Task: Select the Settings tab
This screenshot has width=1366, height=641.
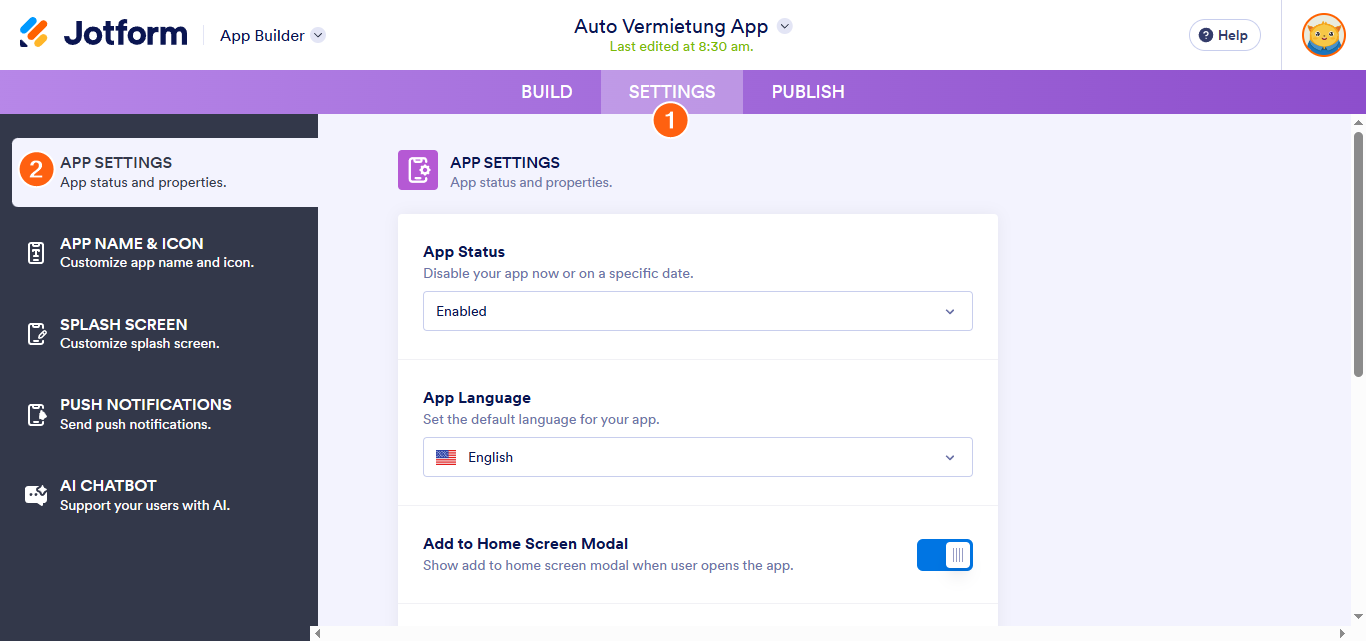Action: [672, 92]
